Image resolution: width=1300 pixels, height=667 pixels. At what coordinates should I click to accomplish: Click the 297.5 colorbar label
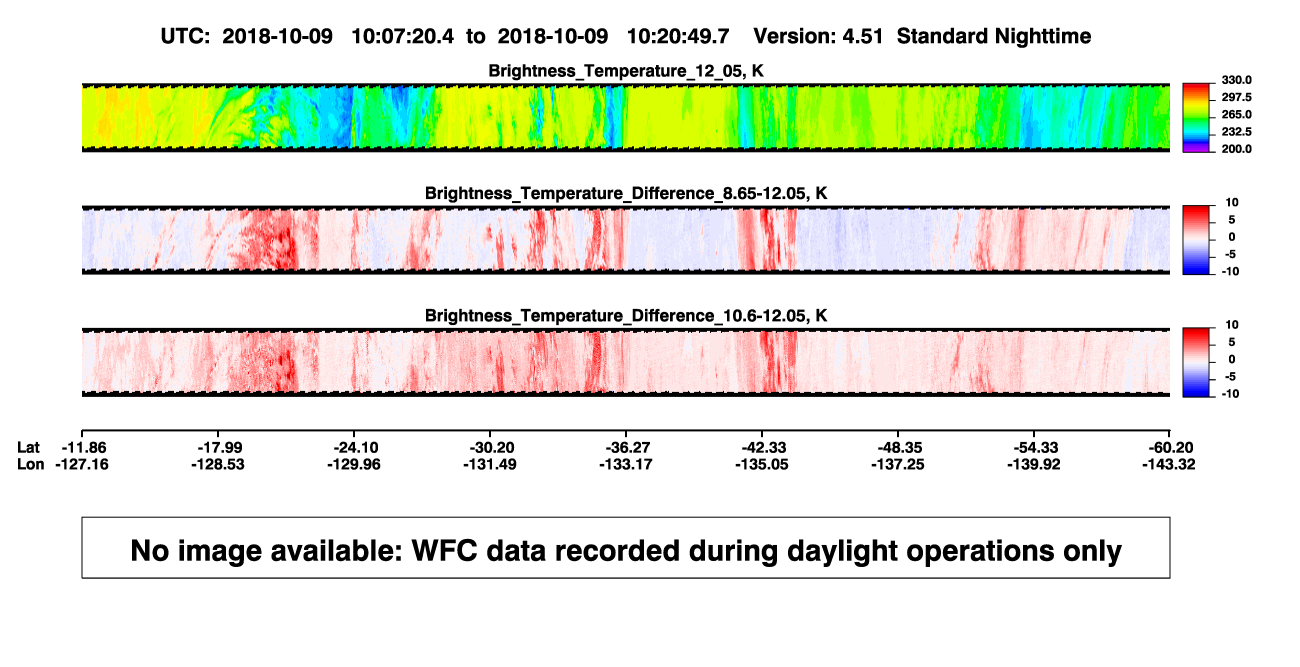coord(1237,97)
